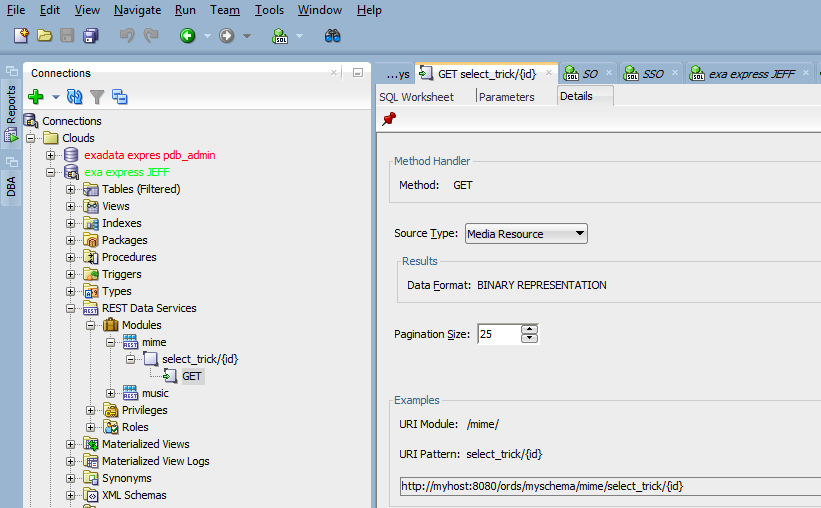Open the SQL Worksheet connection dropdown arrow

[299, 36]
